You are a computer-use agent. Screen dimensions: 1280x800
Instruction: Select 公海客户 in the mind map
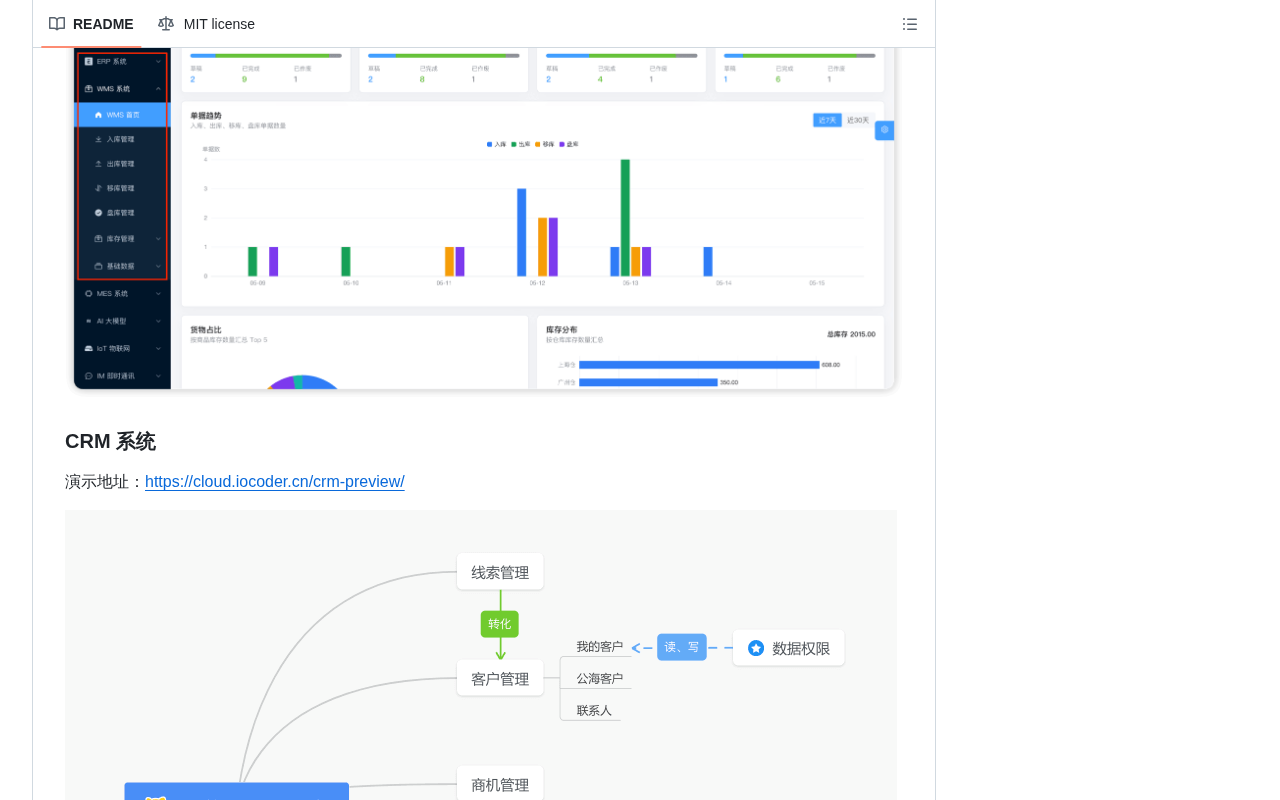coord(599,679)
